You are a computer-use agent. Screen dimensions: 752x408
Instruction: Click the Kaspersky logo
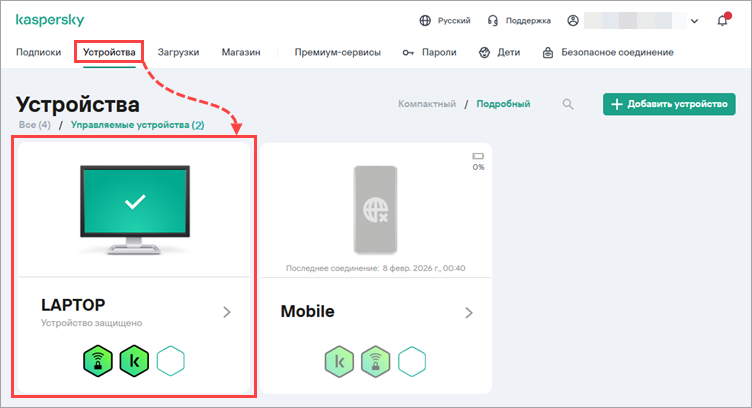(x=50, y=20)
